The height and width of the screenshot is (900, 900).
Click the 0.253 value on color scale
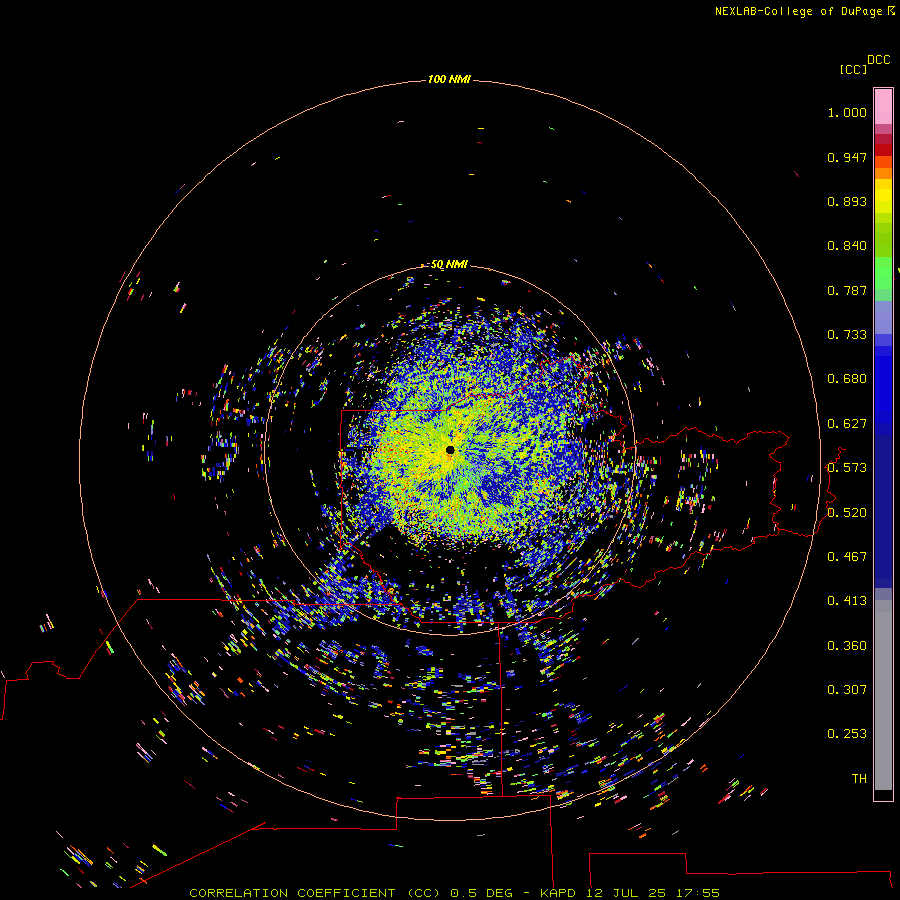pos(847,734)
